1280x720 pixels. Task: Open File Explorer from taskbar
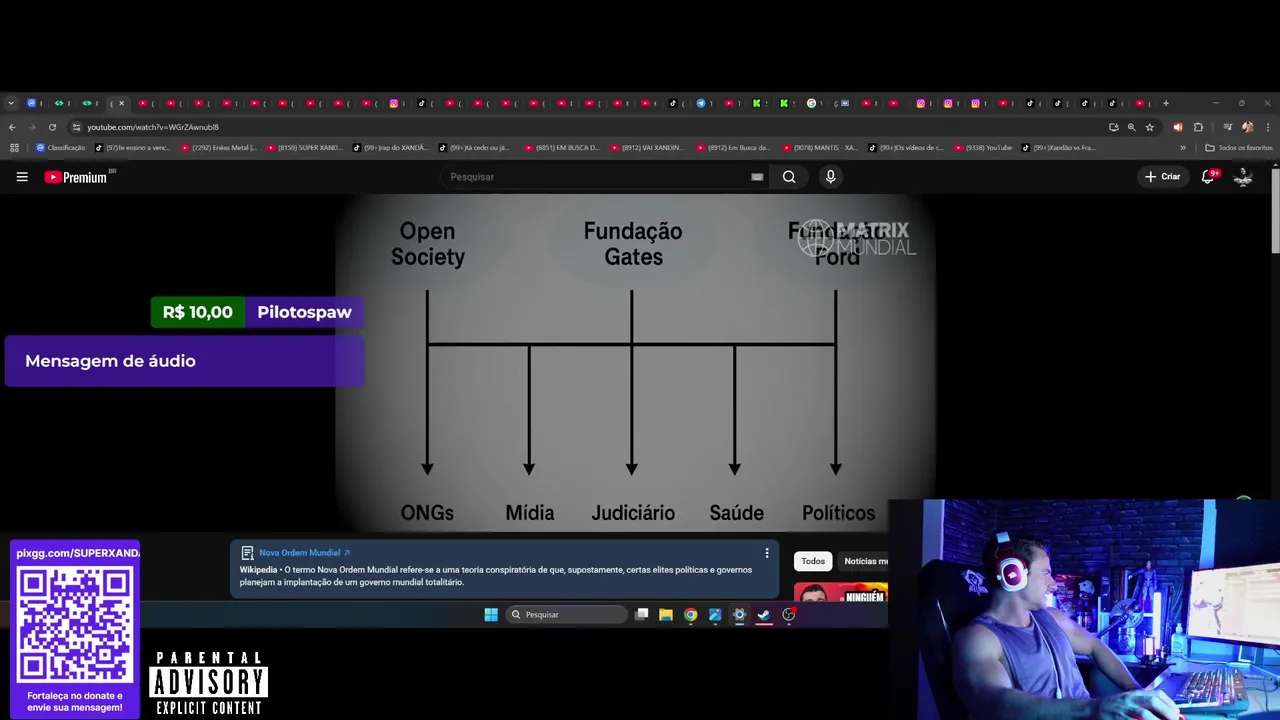(666, 615)
